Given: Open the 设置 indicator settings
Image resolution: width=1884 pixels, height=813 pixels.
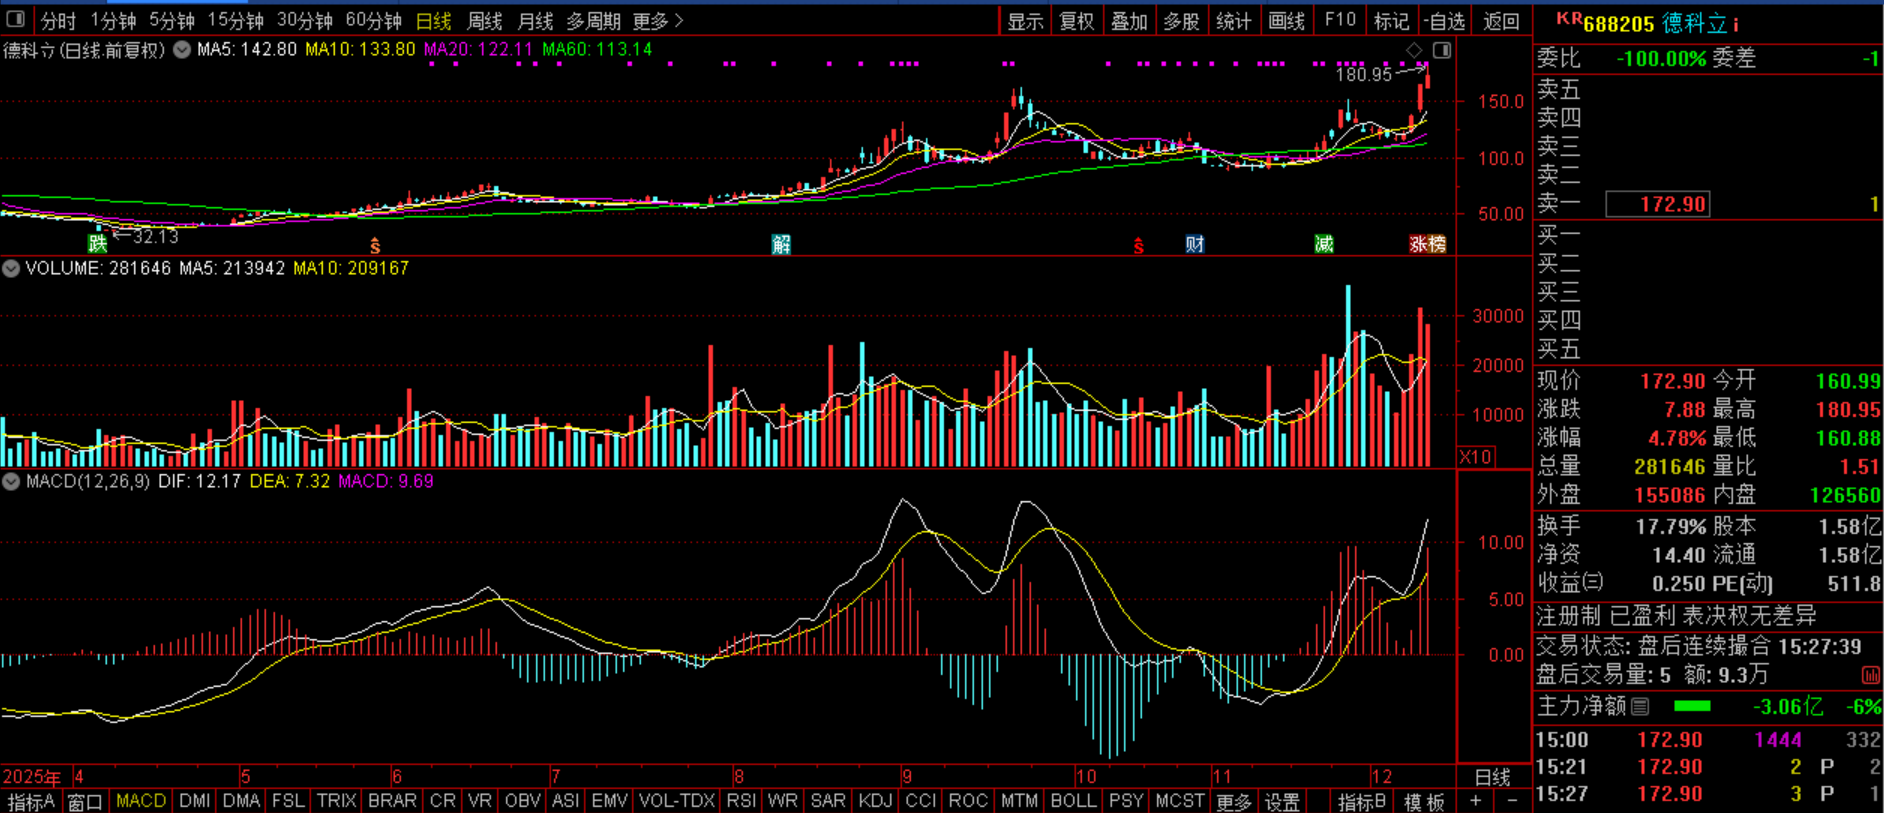Looking at the screenshot, I should point(1282,802).
